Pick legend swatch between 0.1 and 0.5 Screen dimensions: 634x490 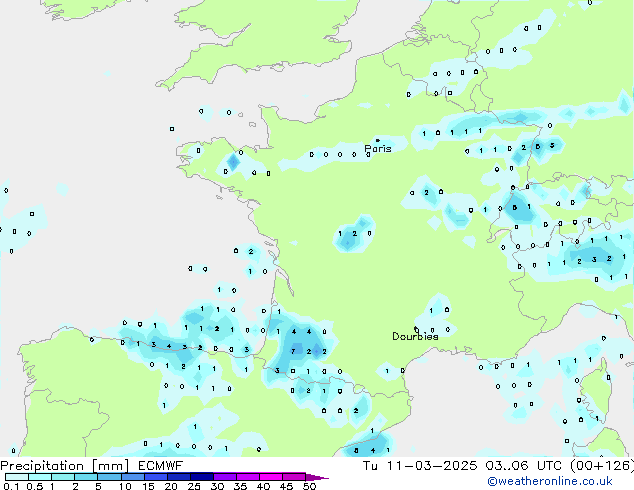click(x=17, y=477)
